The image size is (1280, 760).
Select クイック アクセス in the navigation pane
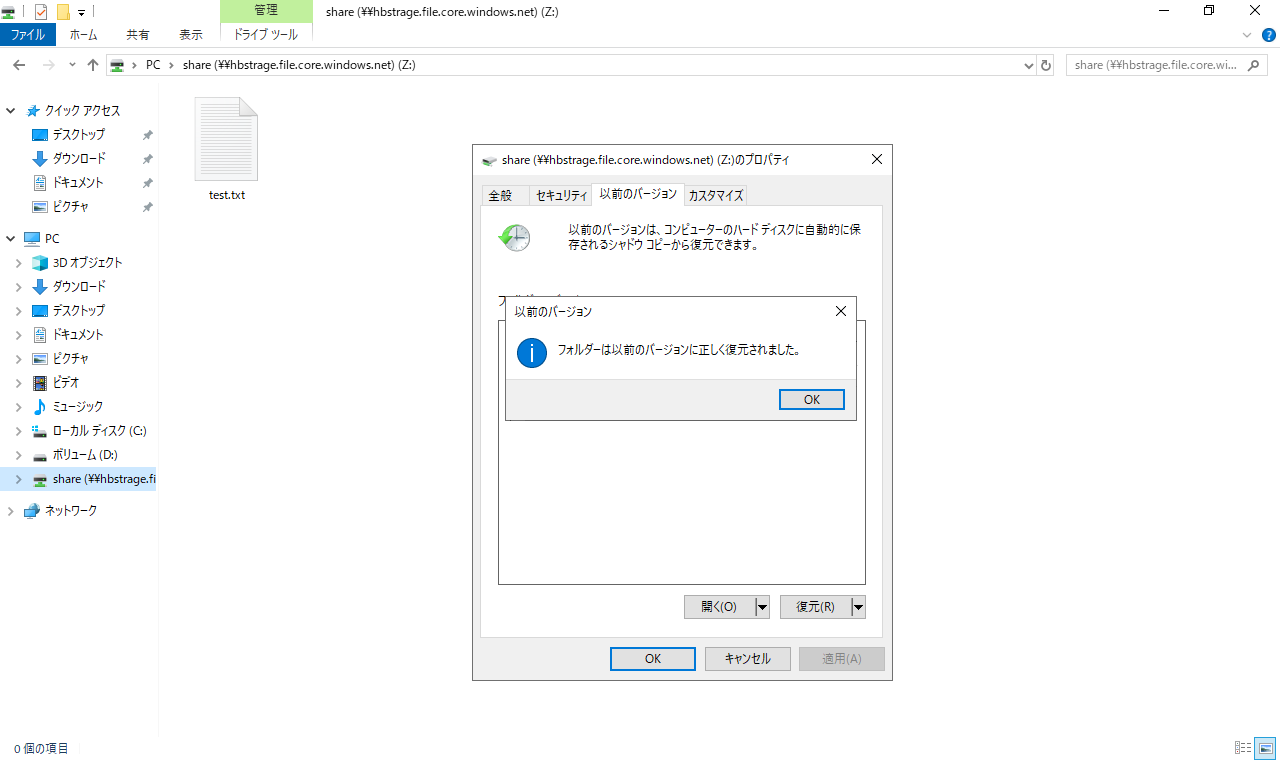(x=82, y=111)
